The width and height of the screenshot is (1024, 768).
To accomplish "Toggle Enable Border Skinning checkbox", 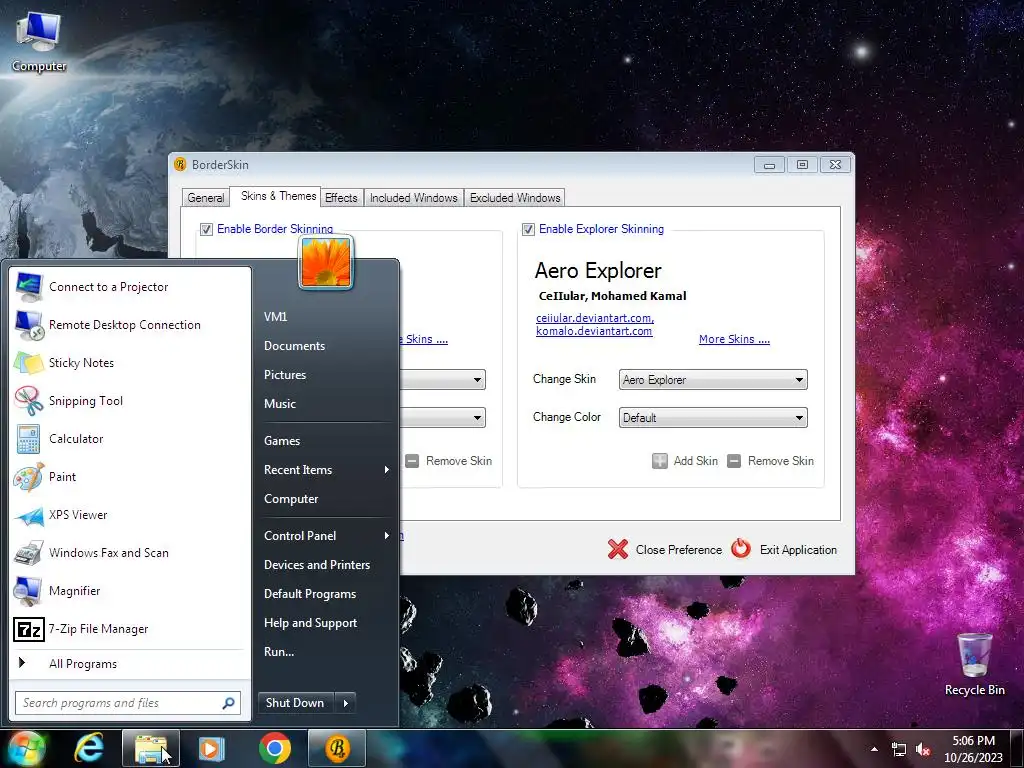I will [206, 229].
